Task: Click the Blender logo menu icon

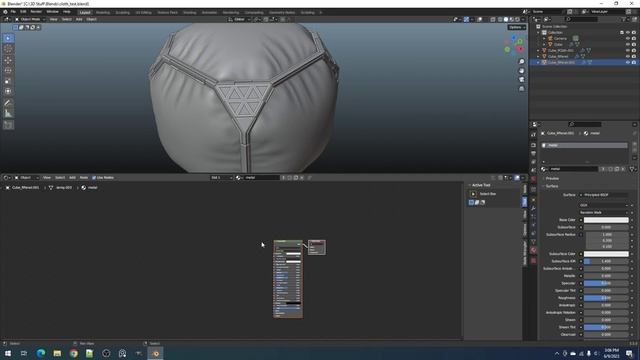Action: click(x=5, y=12)
